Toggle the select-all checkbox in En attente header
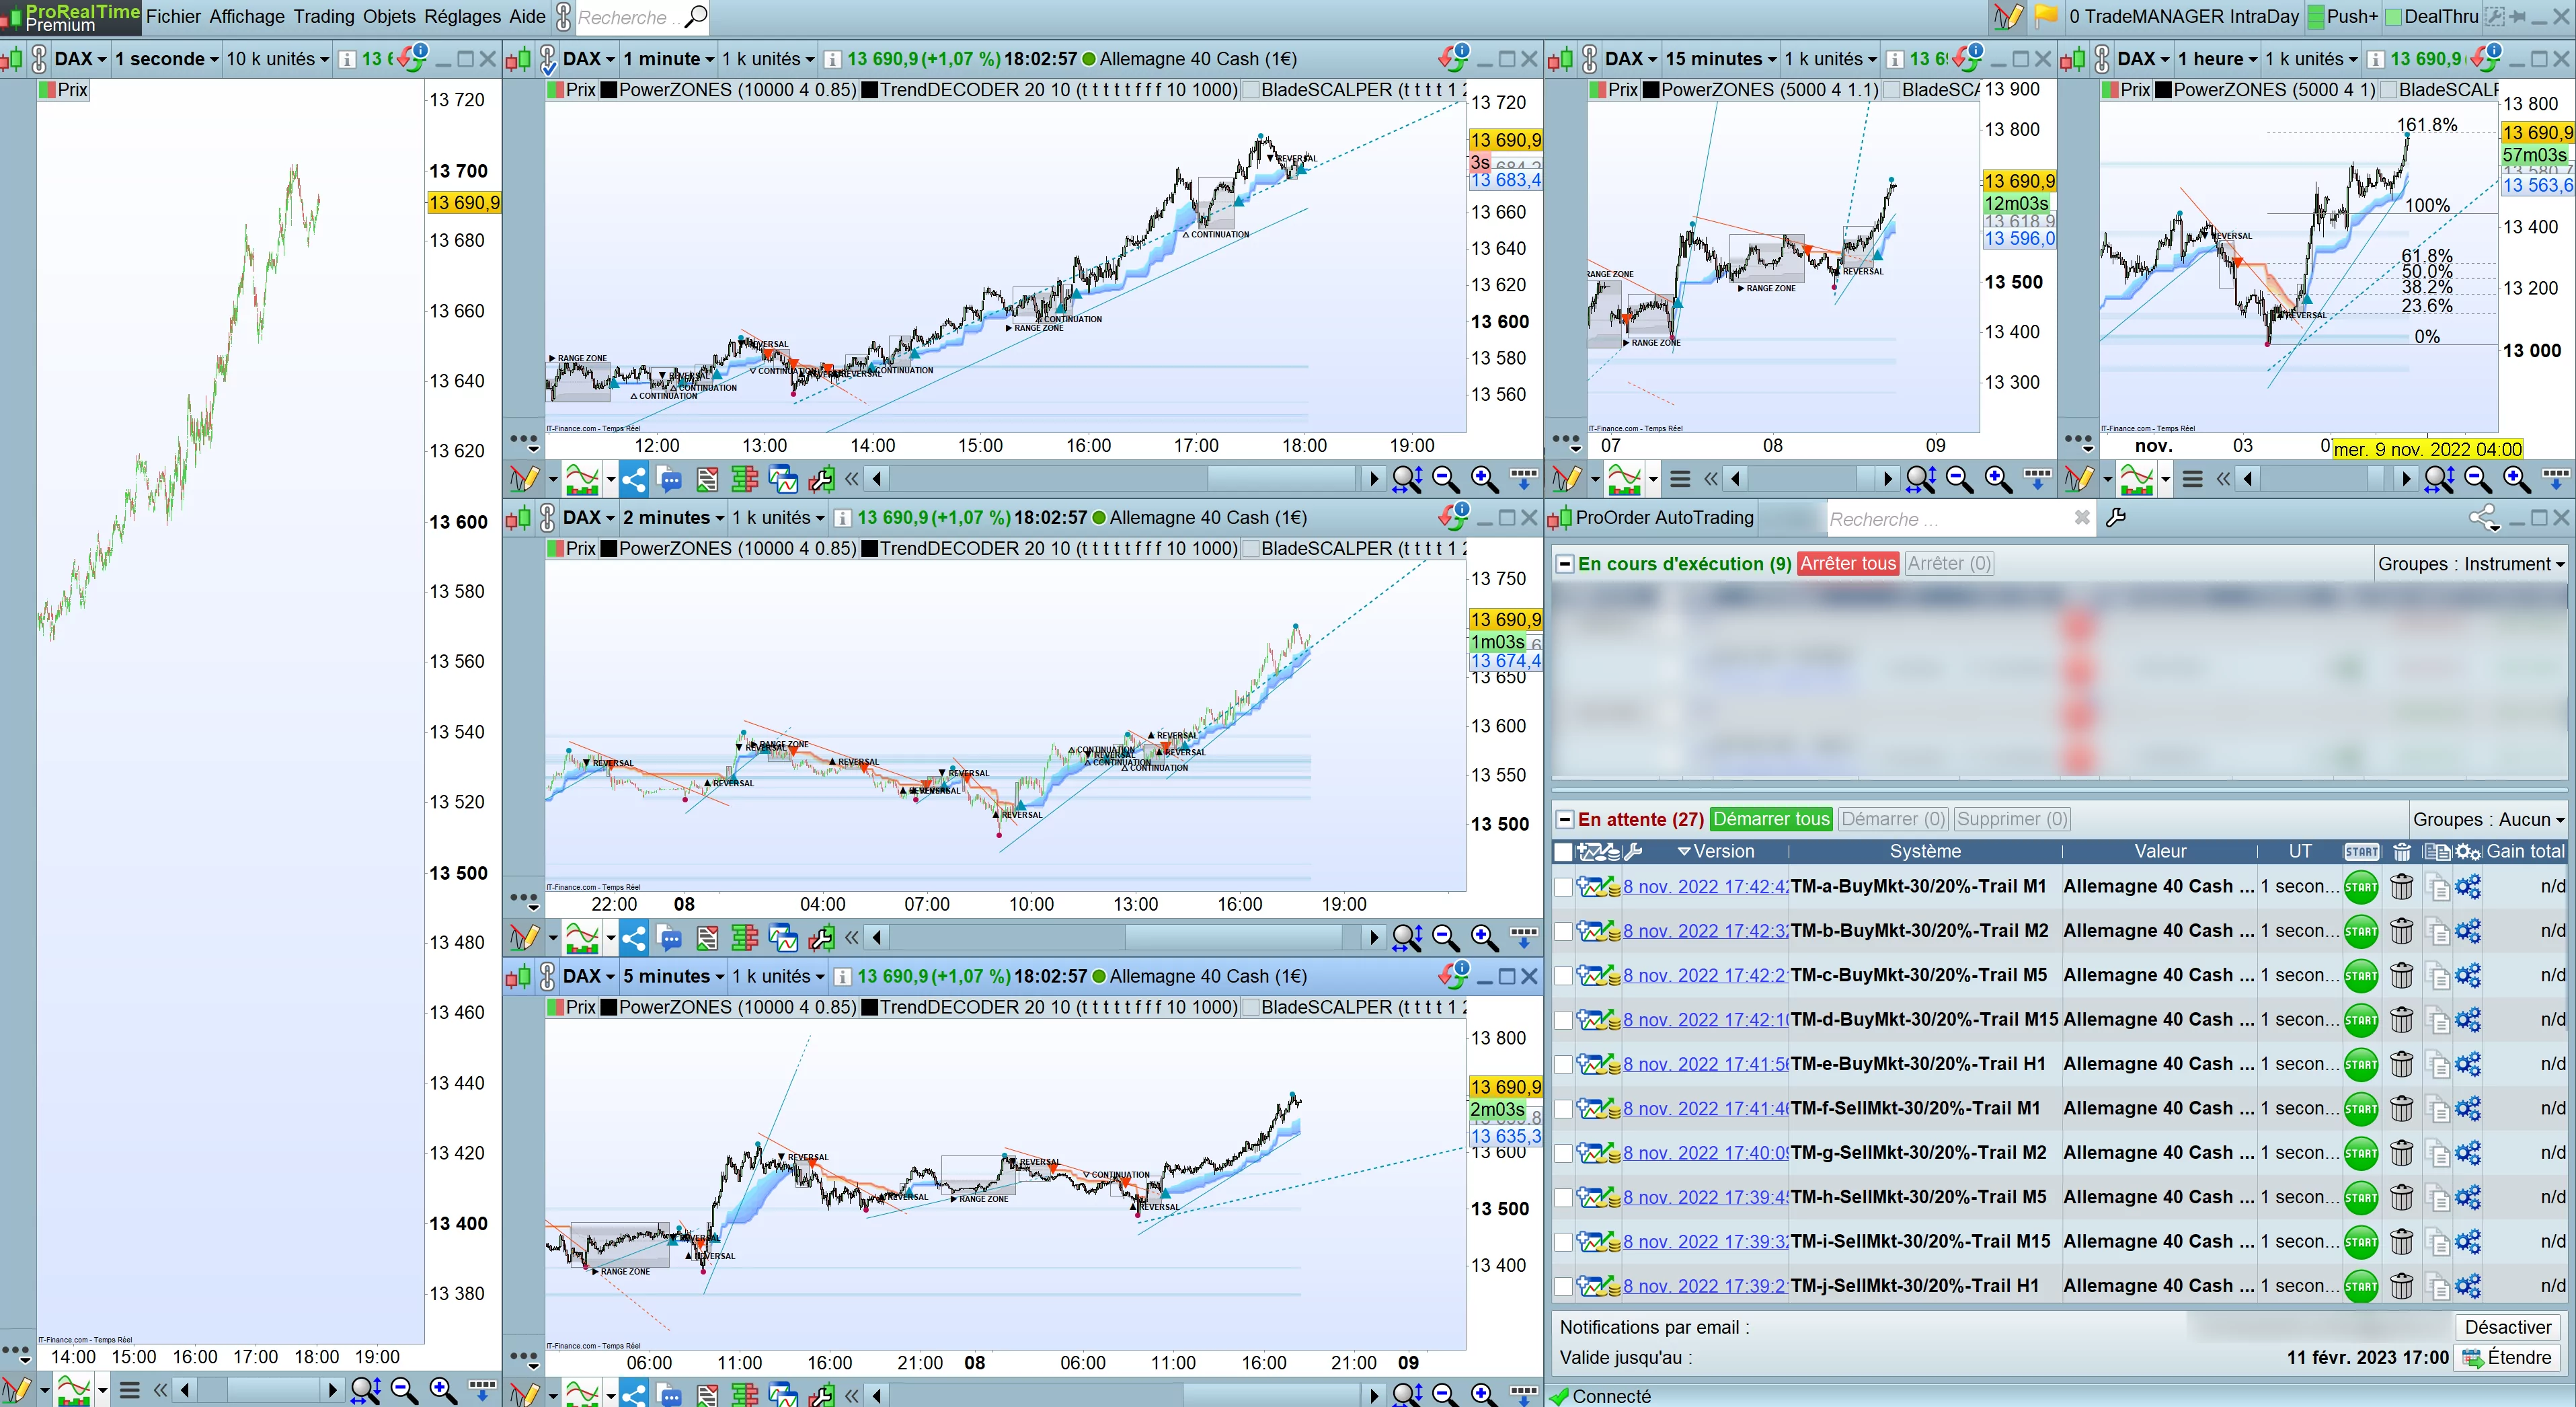Image resolution: width=2576 pixels, height=1407 pixels. (1563, 852)
